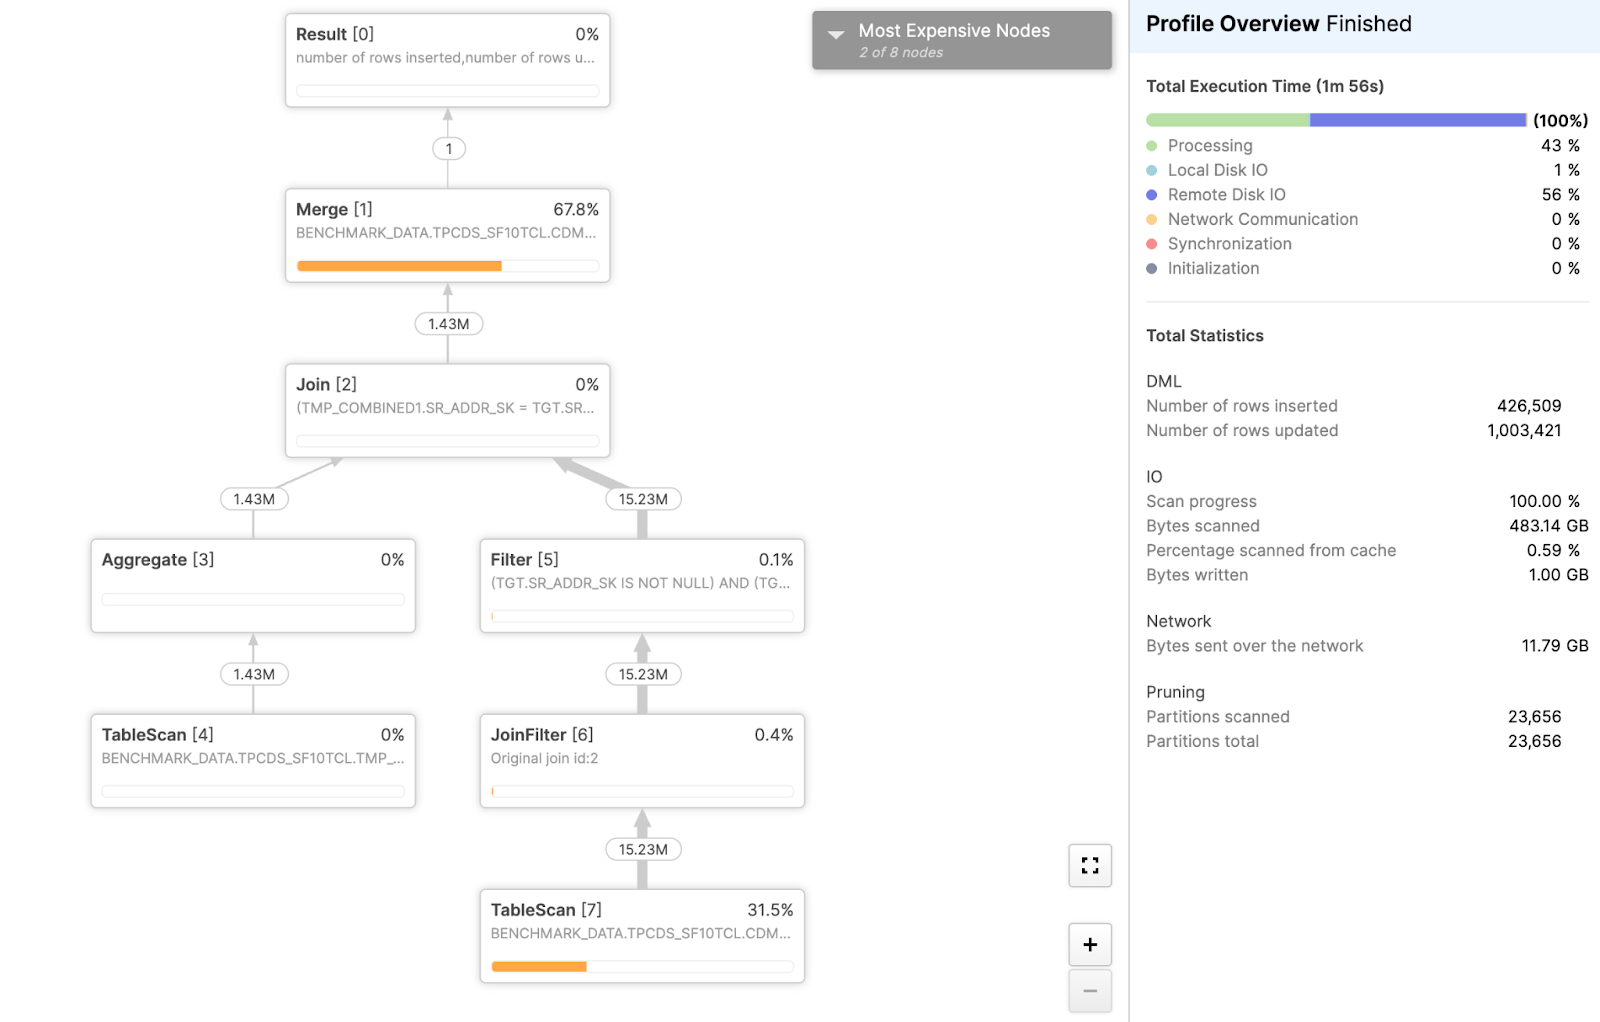Image resolution: width=1600 pixels, height=1022 pixels.
Task: Click the 15.23M label above TableScan [7]
Action: tap(643, 849)
